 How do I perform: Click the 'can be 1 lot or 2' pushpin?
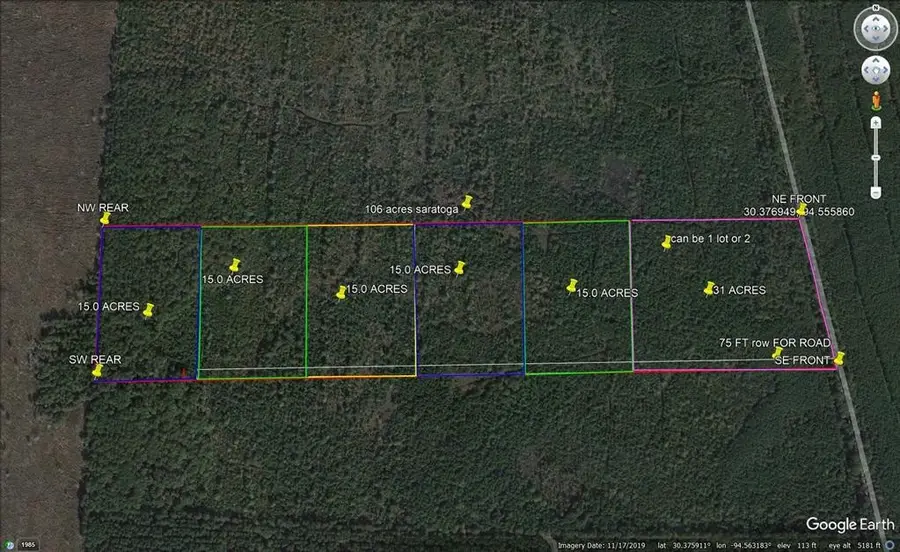coord(666,243)
